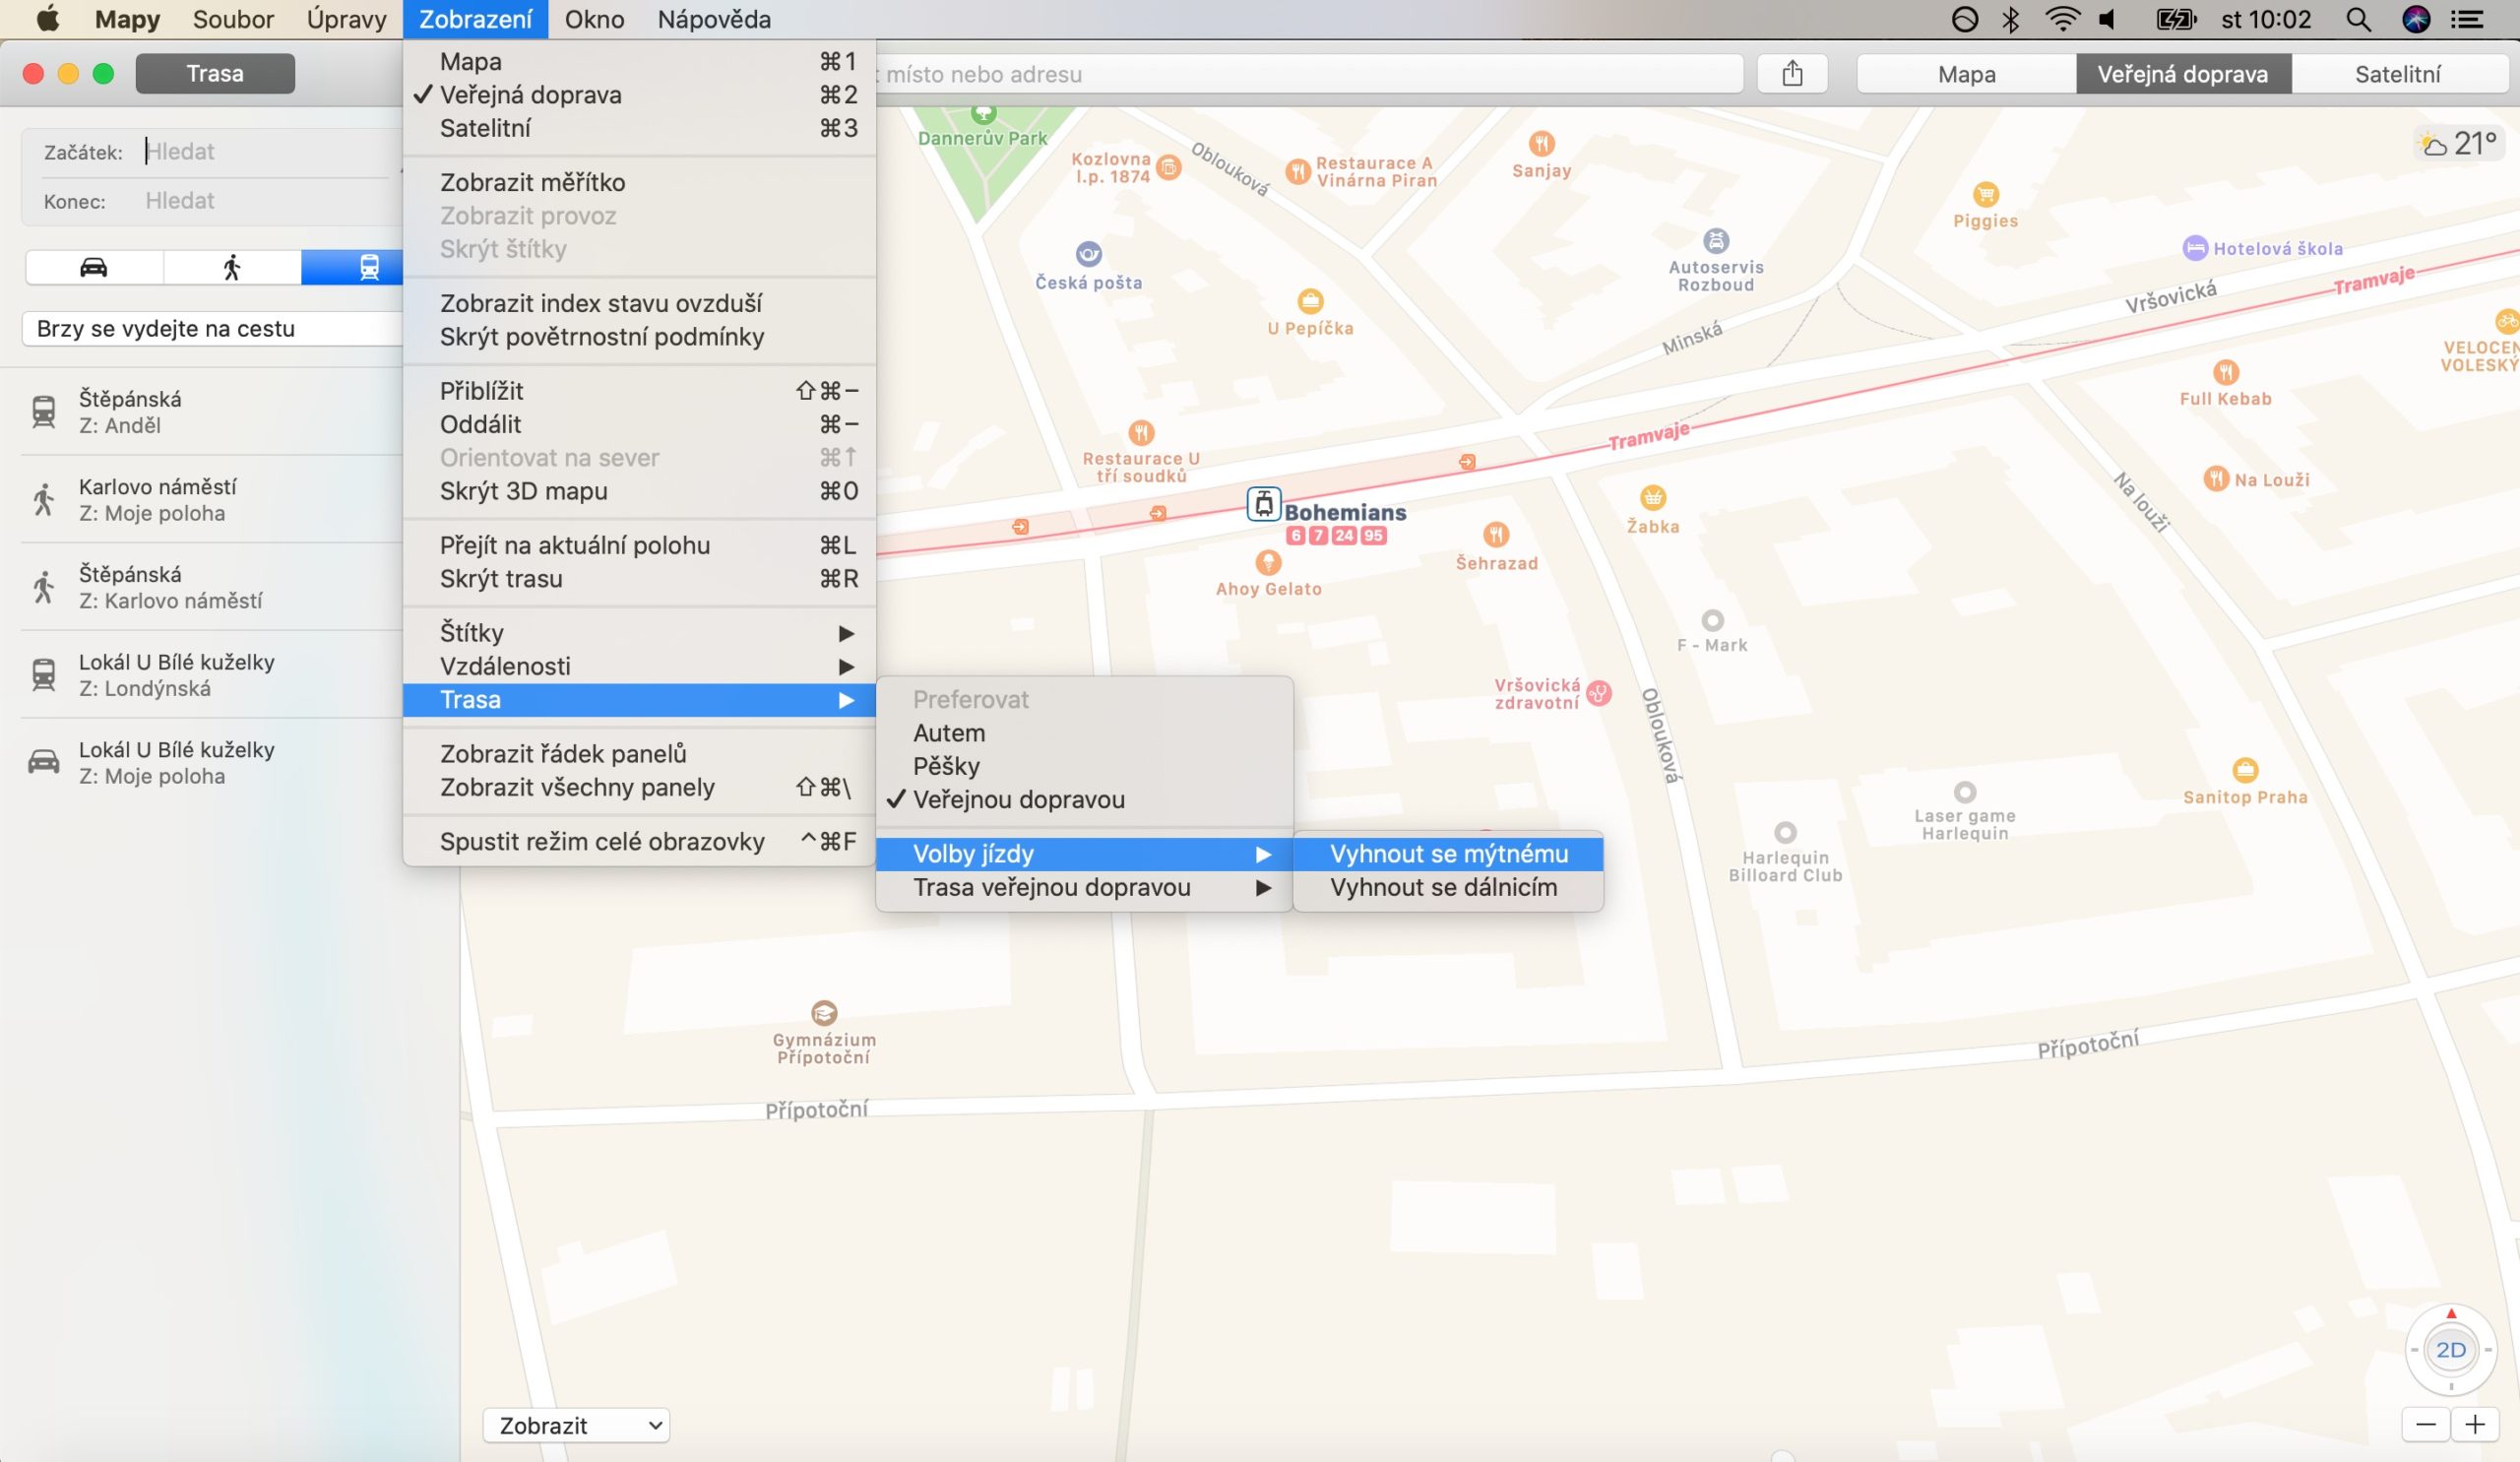Select the walking mode icon

pyautogui.click(x=232, y=267)
